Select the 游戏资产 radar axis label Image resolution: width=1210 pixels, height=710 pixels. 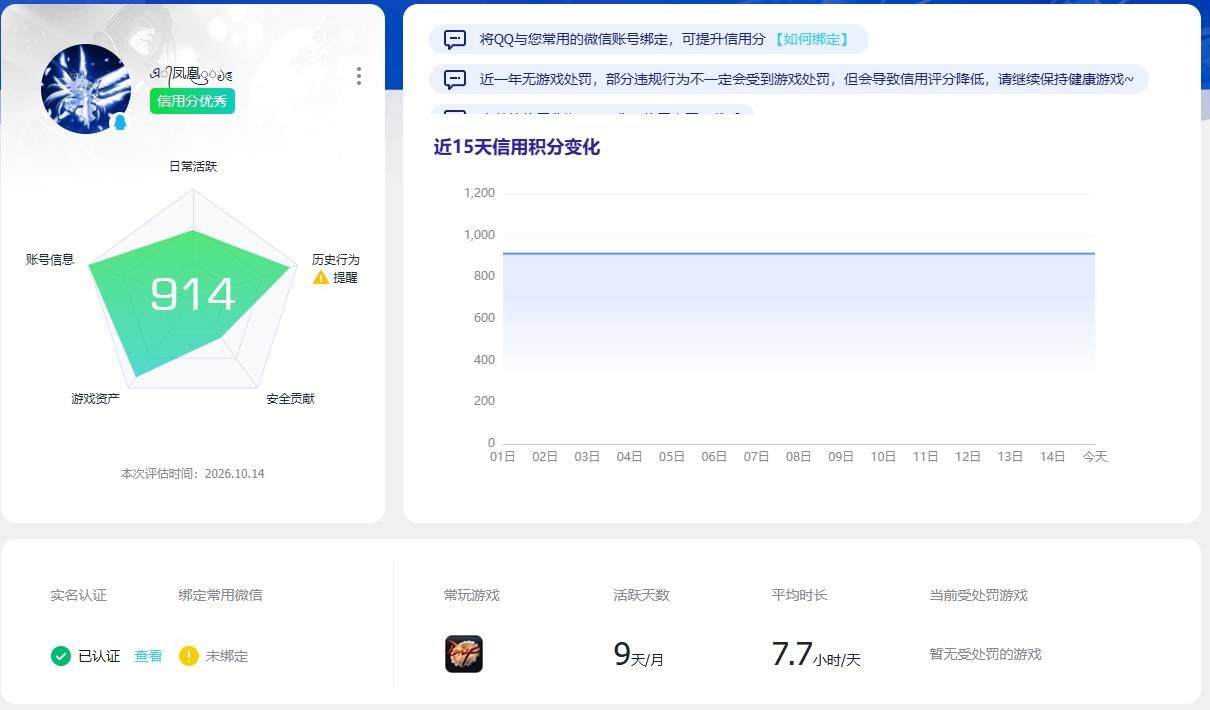tap(95, 398)
